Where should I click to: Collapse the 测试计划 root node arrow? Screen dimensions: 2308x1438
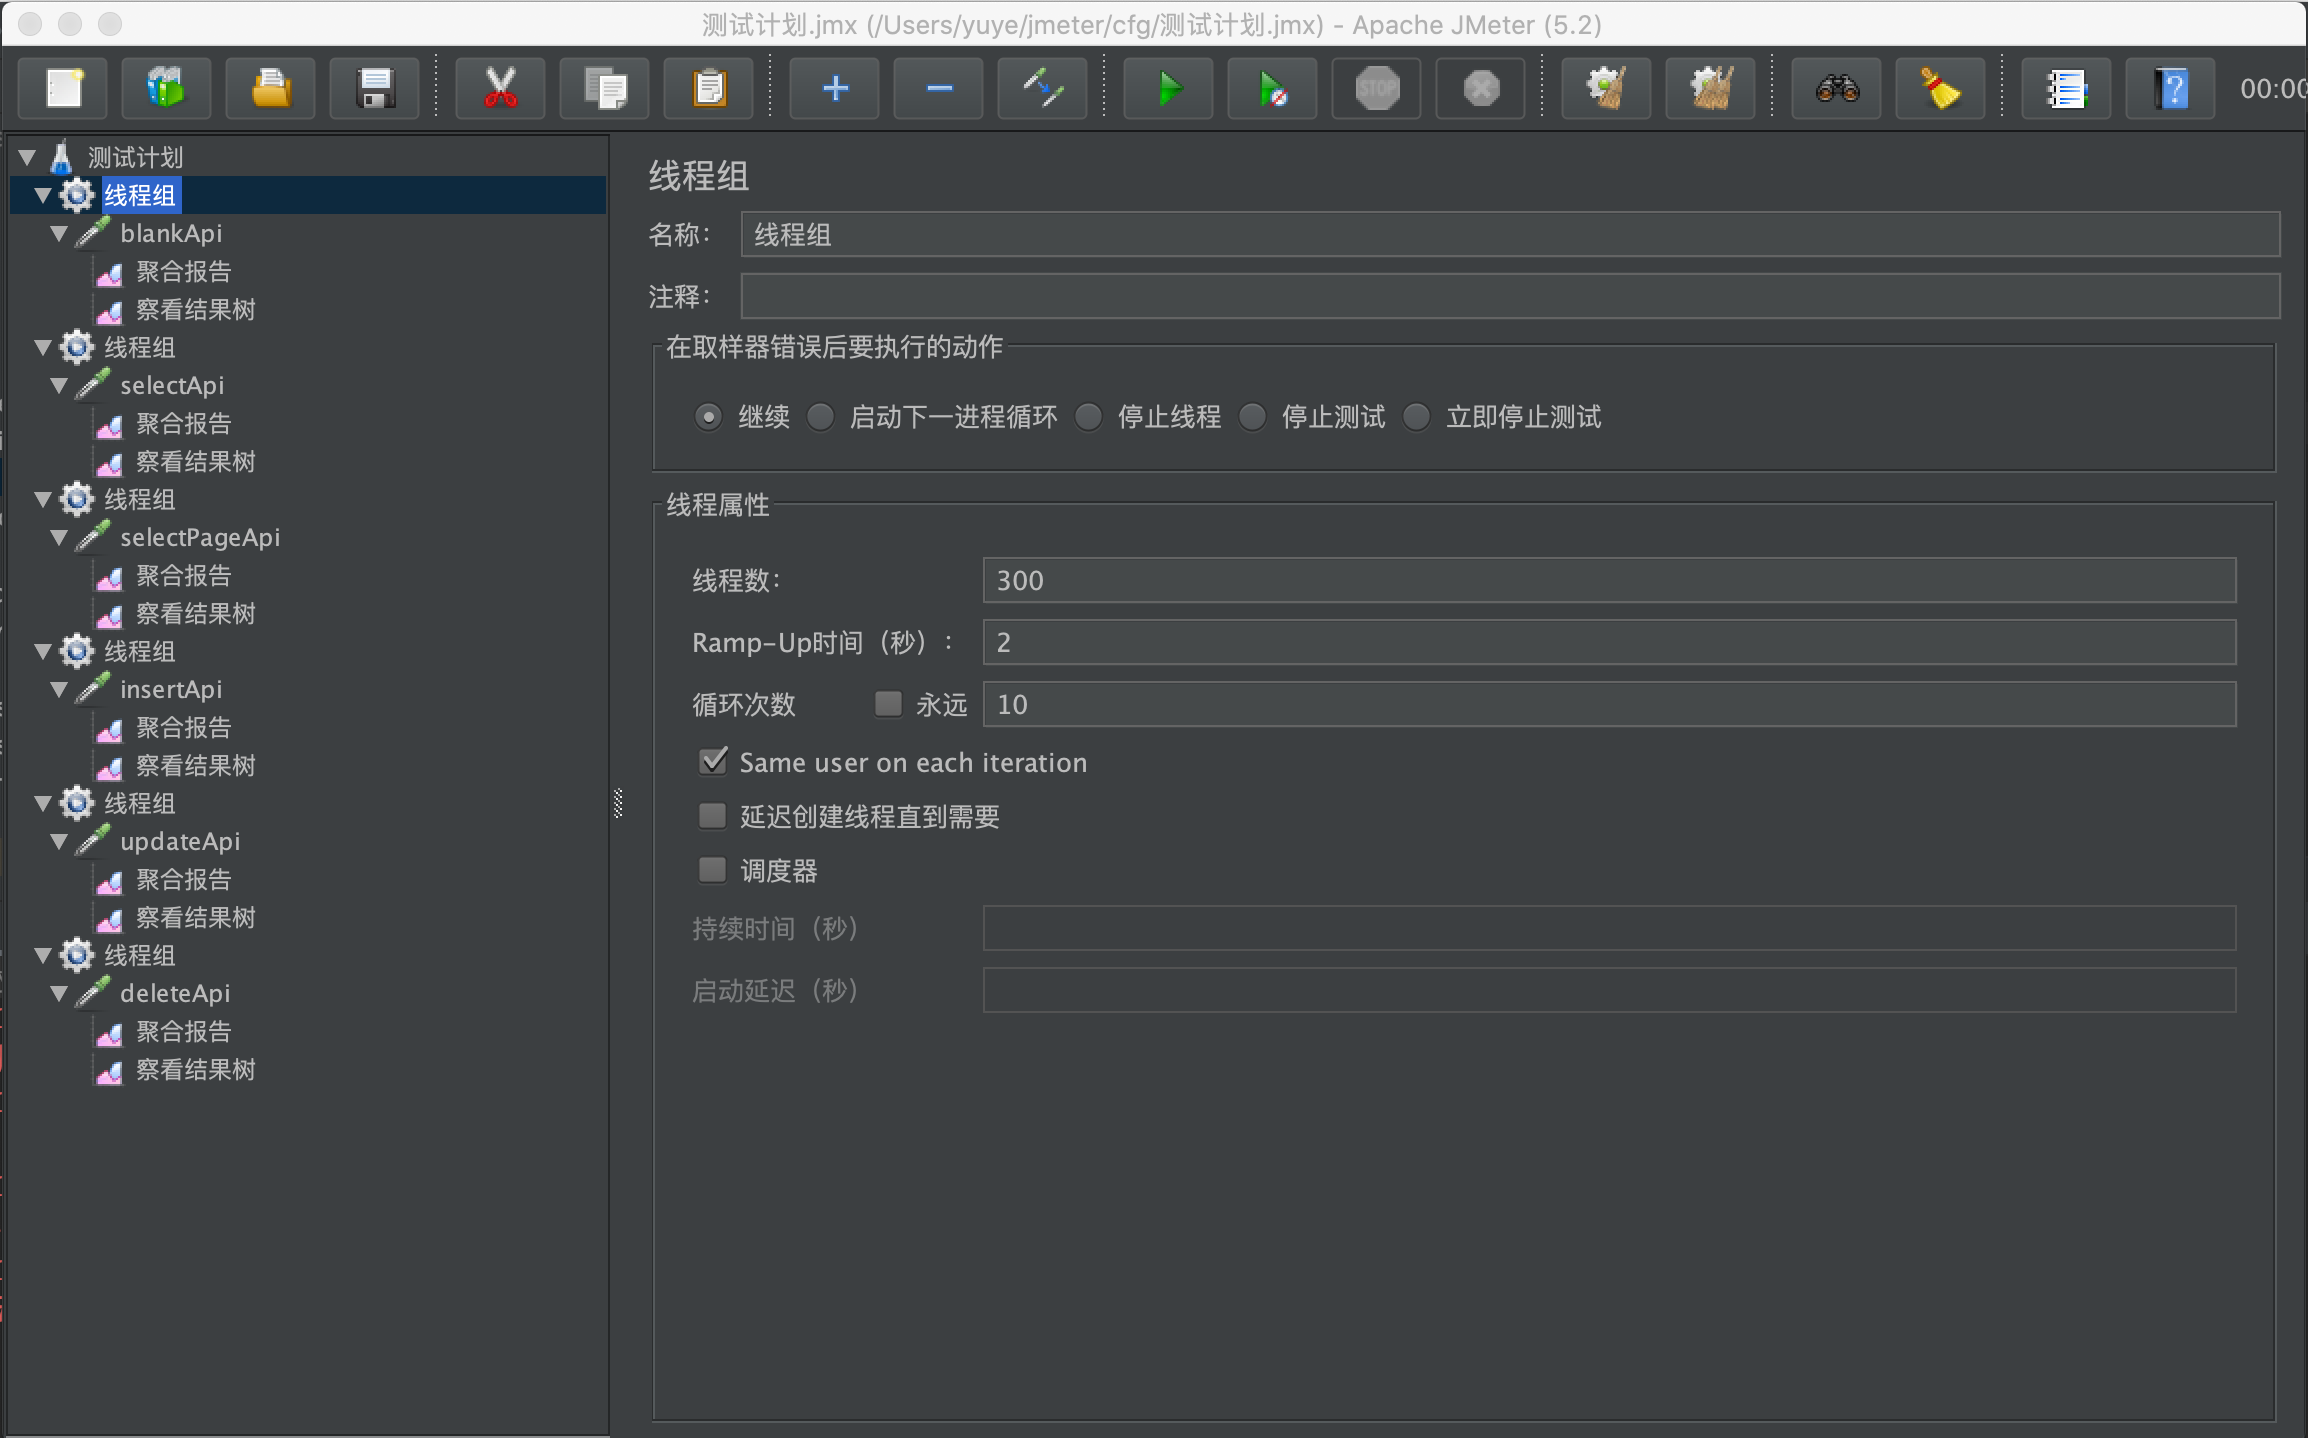(x=28, y=157)
